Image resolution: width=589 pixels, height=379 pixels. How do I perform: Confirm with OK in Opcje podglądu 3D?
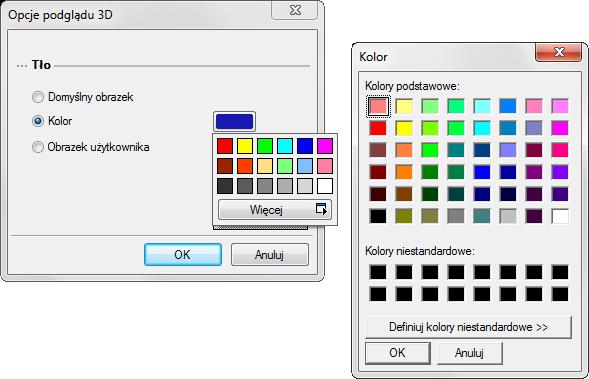(x=183, y=255)
